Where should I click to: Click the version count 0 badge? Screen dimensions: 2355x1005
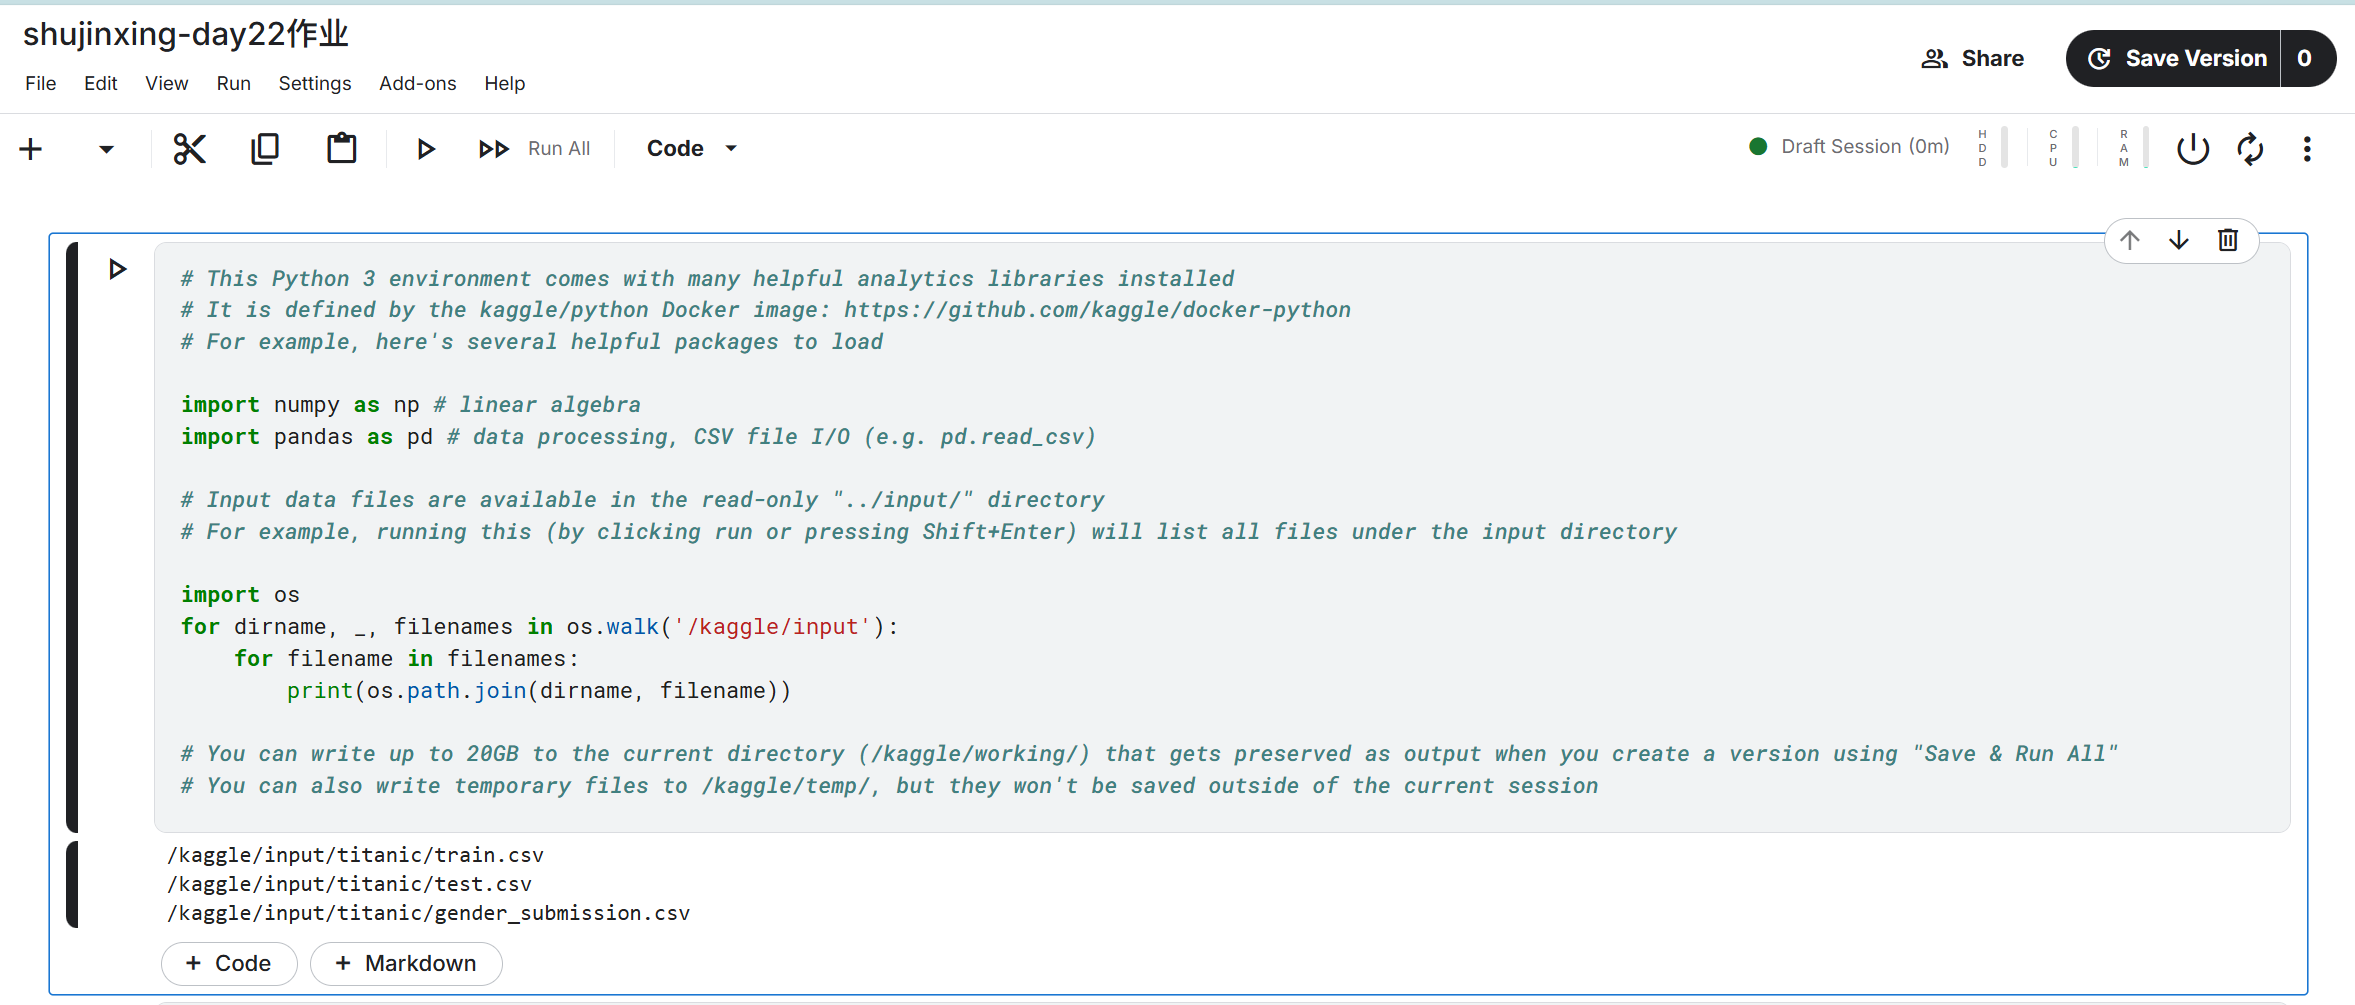pos(2306,59)
